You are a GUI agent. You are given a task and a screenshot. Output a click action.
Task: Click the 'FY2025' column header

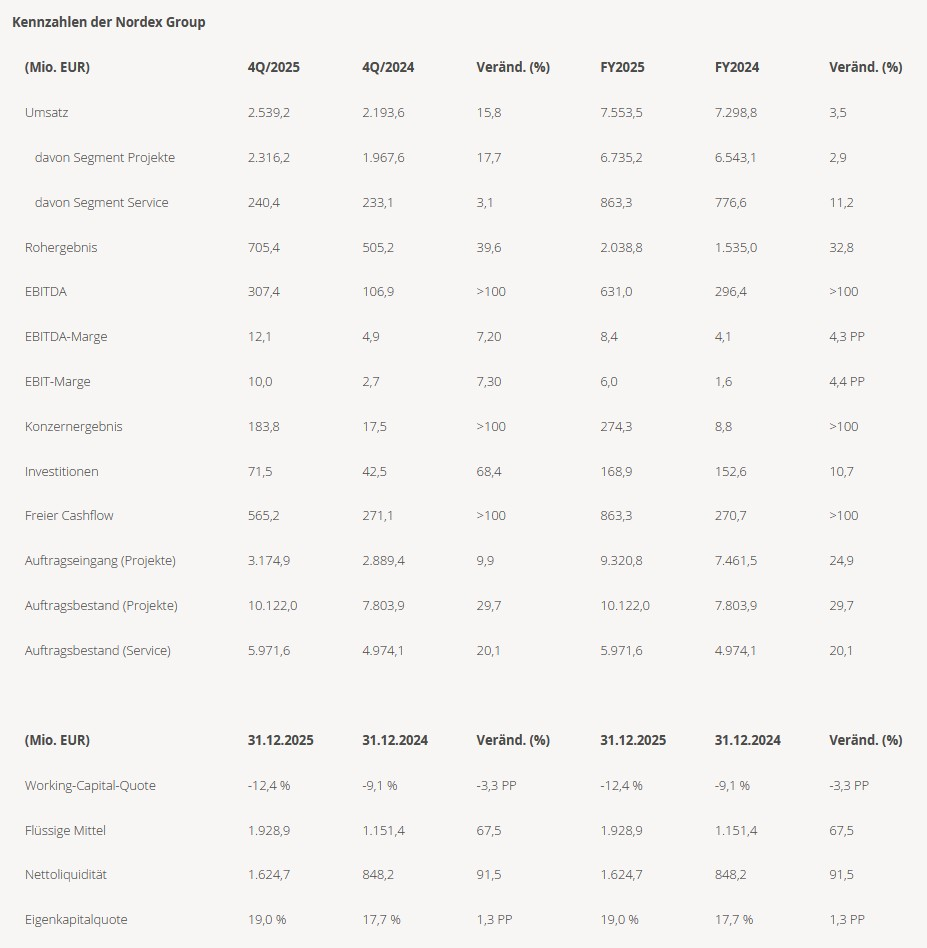tap(622, 68)
